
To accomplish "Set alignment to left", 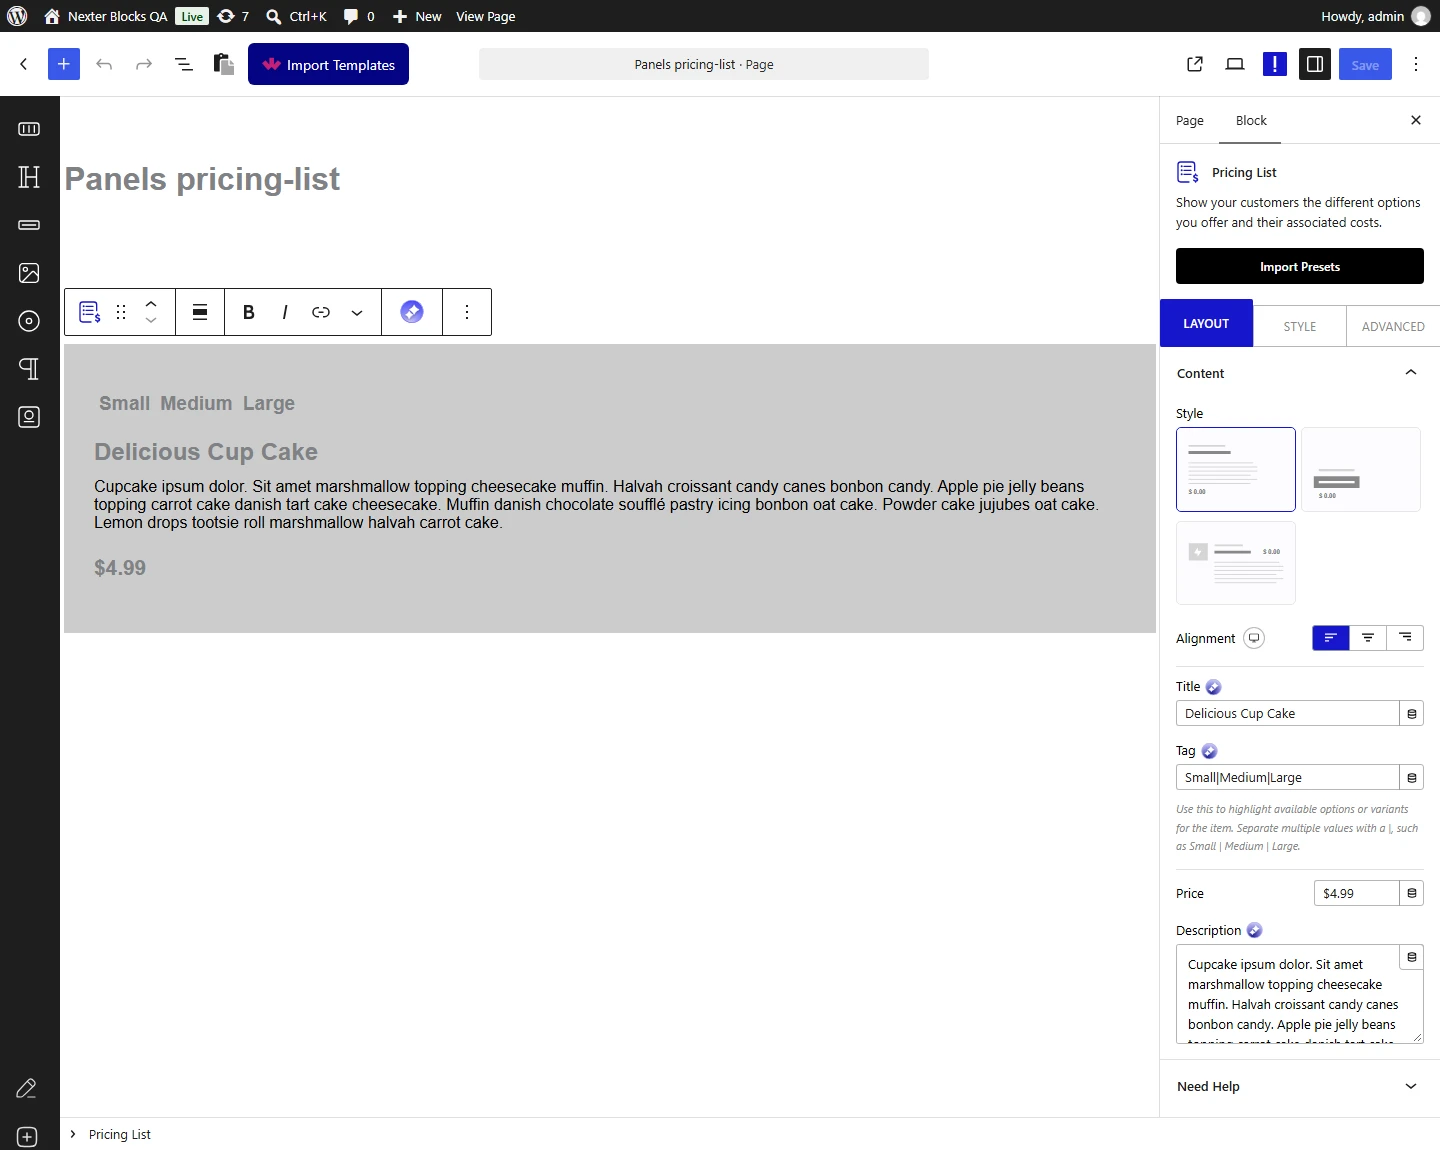I will coord(1331,638).
